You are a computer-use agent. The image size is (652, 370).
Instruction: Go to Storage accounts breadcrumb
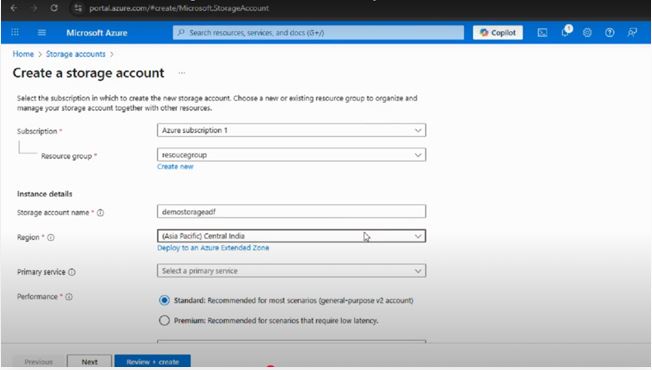(76, 54)
